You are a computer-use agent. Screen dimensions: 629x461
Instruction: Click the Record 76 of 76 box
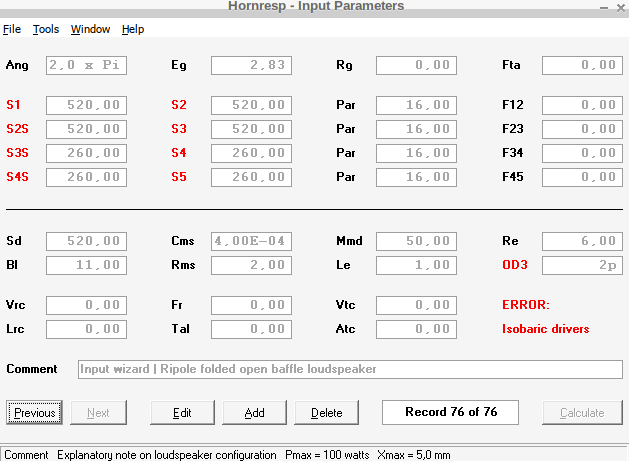(450, 412)
